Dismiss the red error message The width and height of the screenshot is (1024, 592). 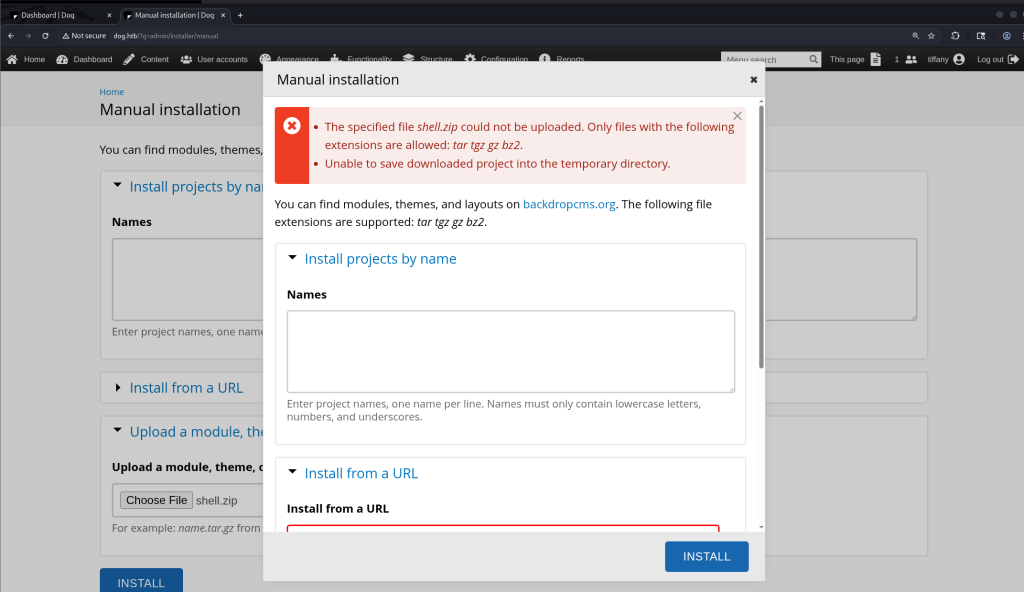pos(737,116)
